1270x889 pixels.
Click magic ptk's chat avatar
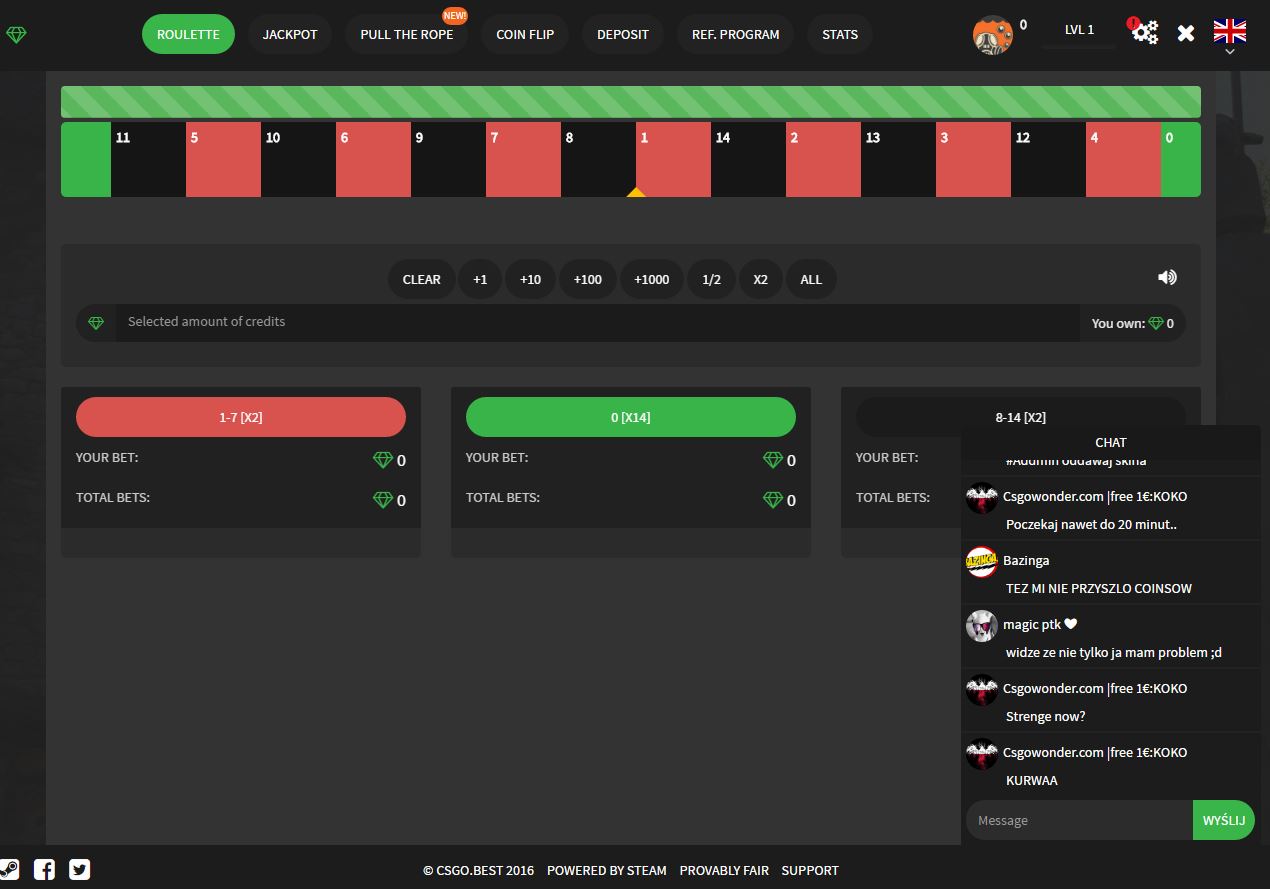tap(982, 625)
